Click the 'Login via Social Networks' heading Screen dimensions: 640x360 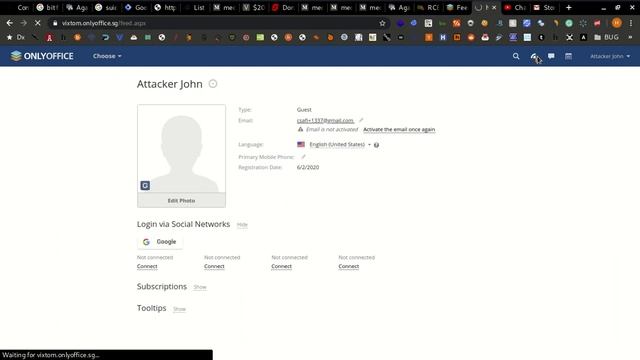[183, 224]
